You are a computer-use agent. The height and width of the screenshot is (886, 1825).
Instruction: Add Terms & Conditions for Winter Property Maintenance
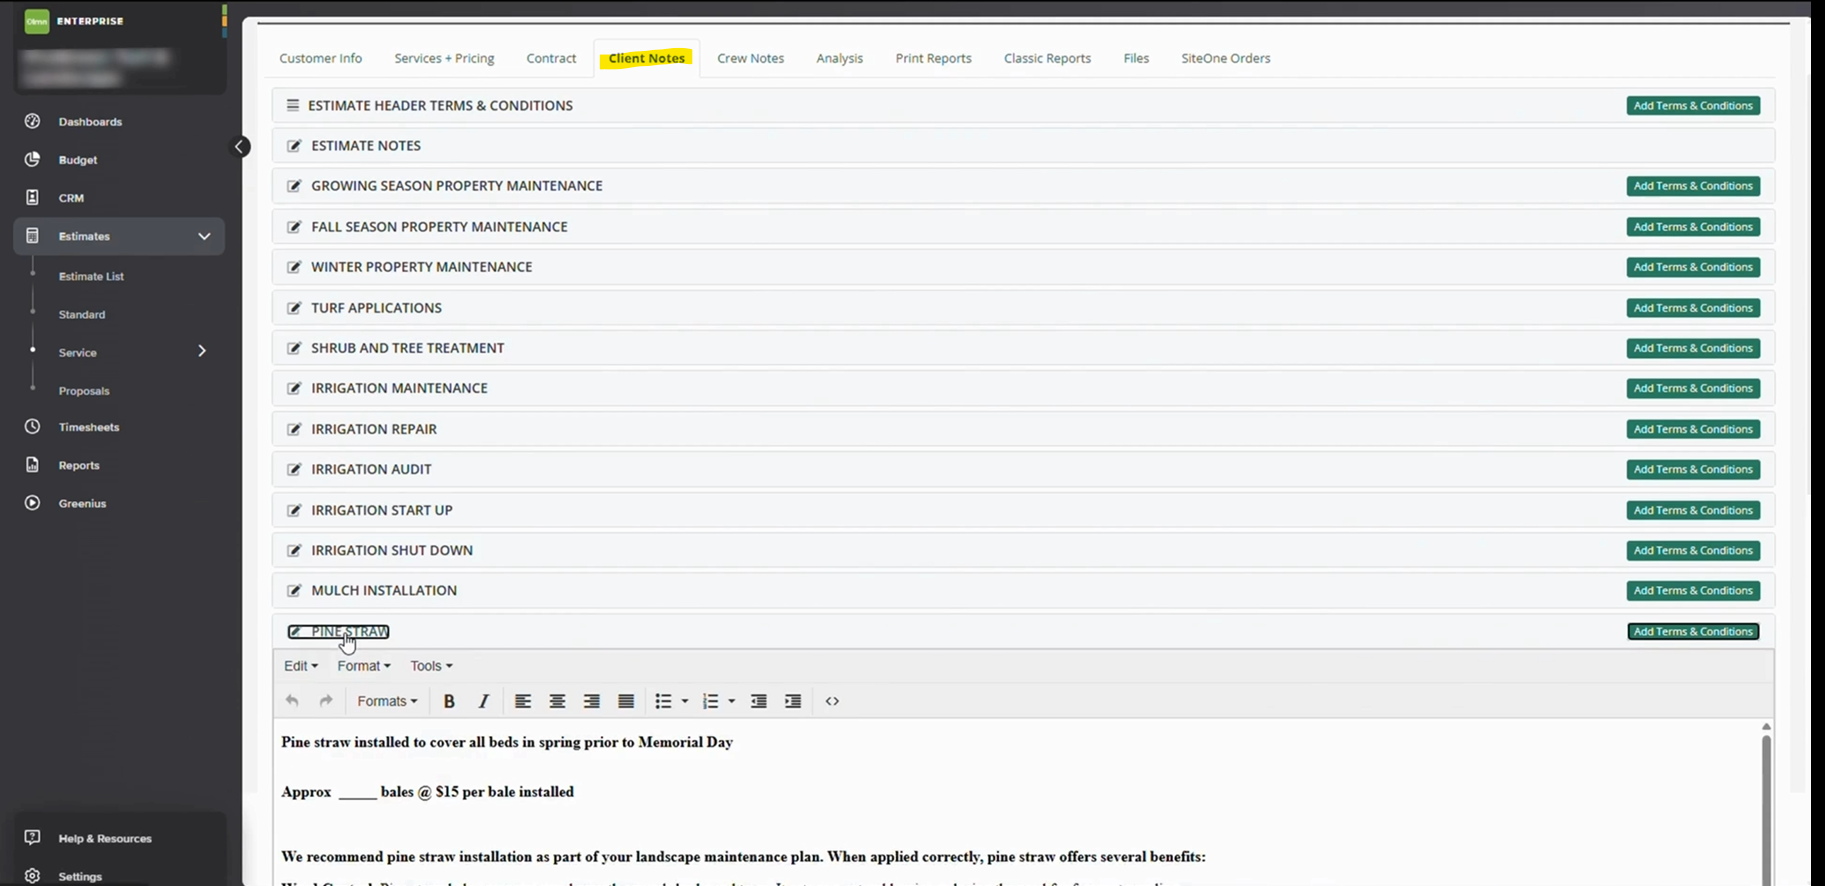click(x=1693, y=267)
